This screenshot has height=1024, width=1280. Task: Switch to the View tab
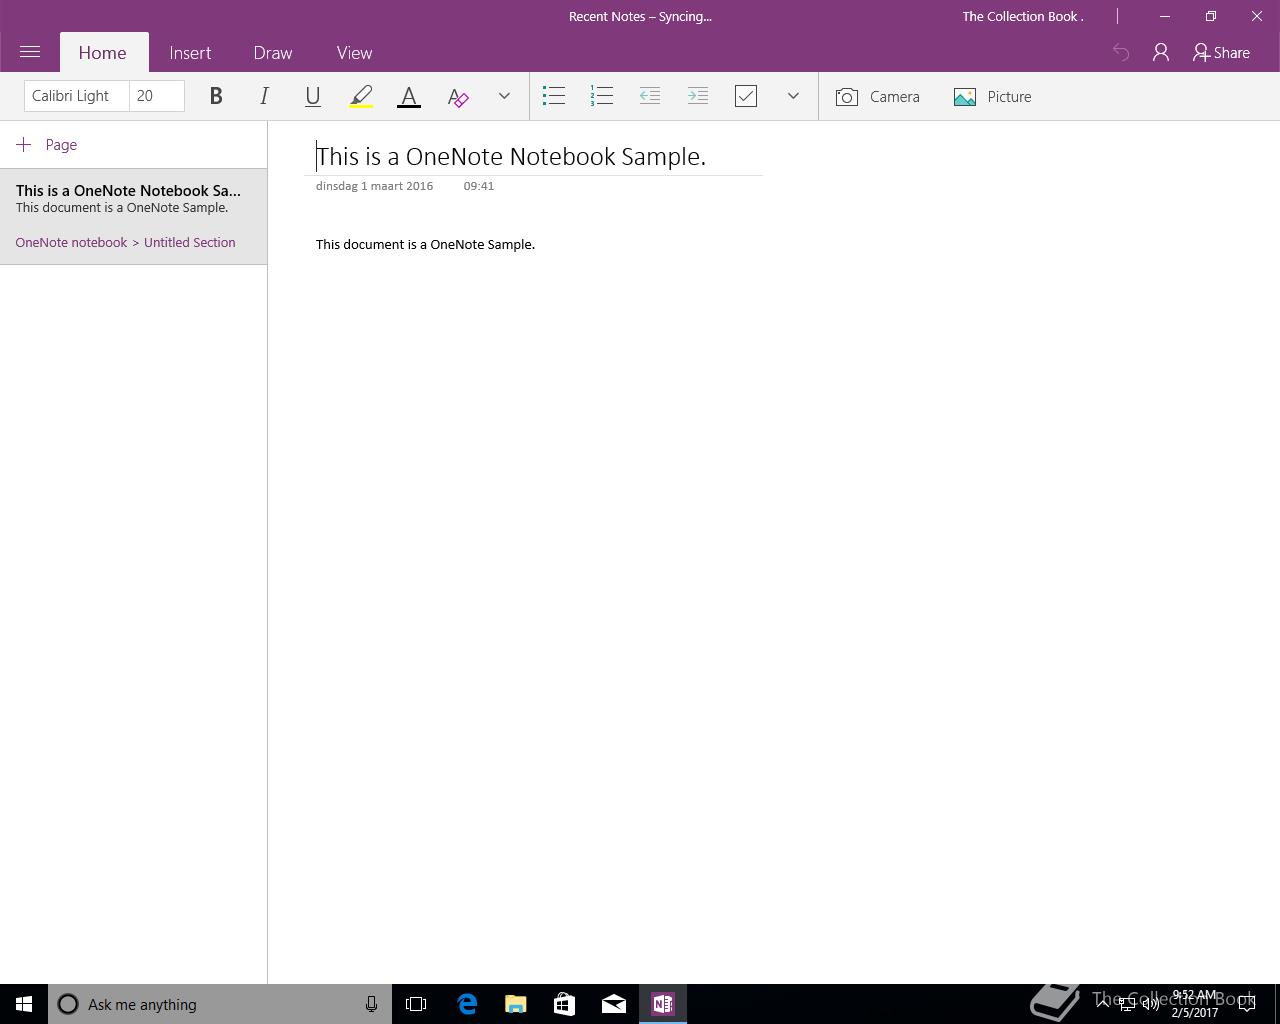point(354,52)
